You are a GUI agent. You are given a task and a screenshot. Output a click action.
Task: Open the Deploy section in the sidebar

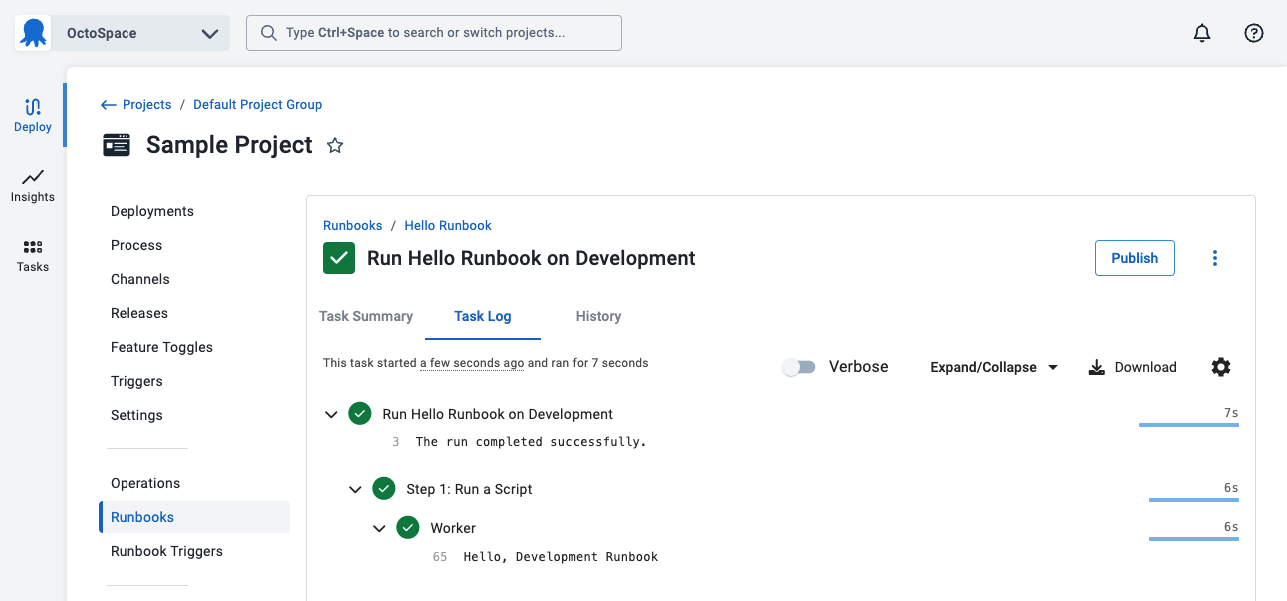point(32,113)
